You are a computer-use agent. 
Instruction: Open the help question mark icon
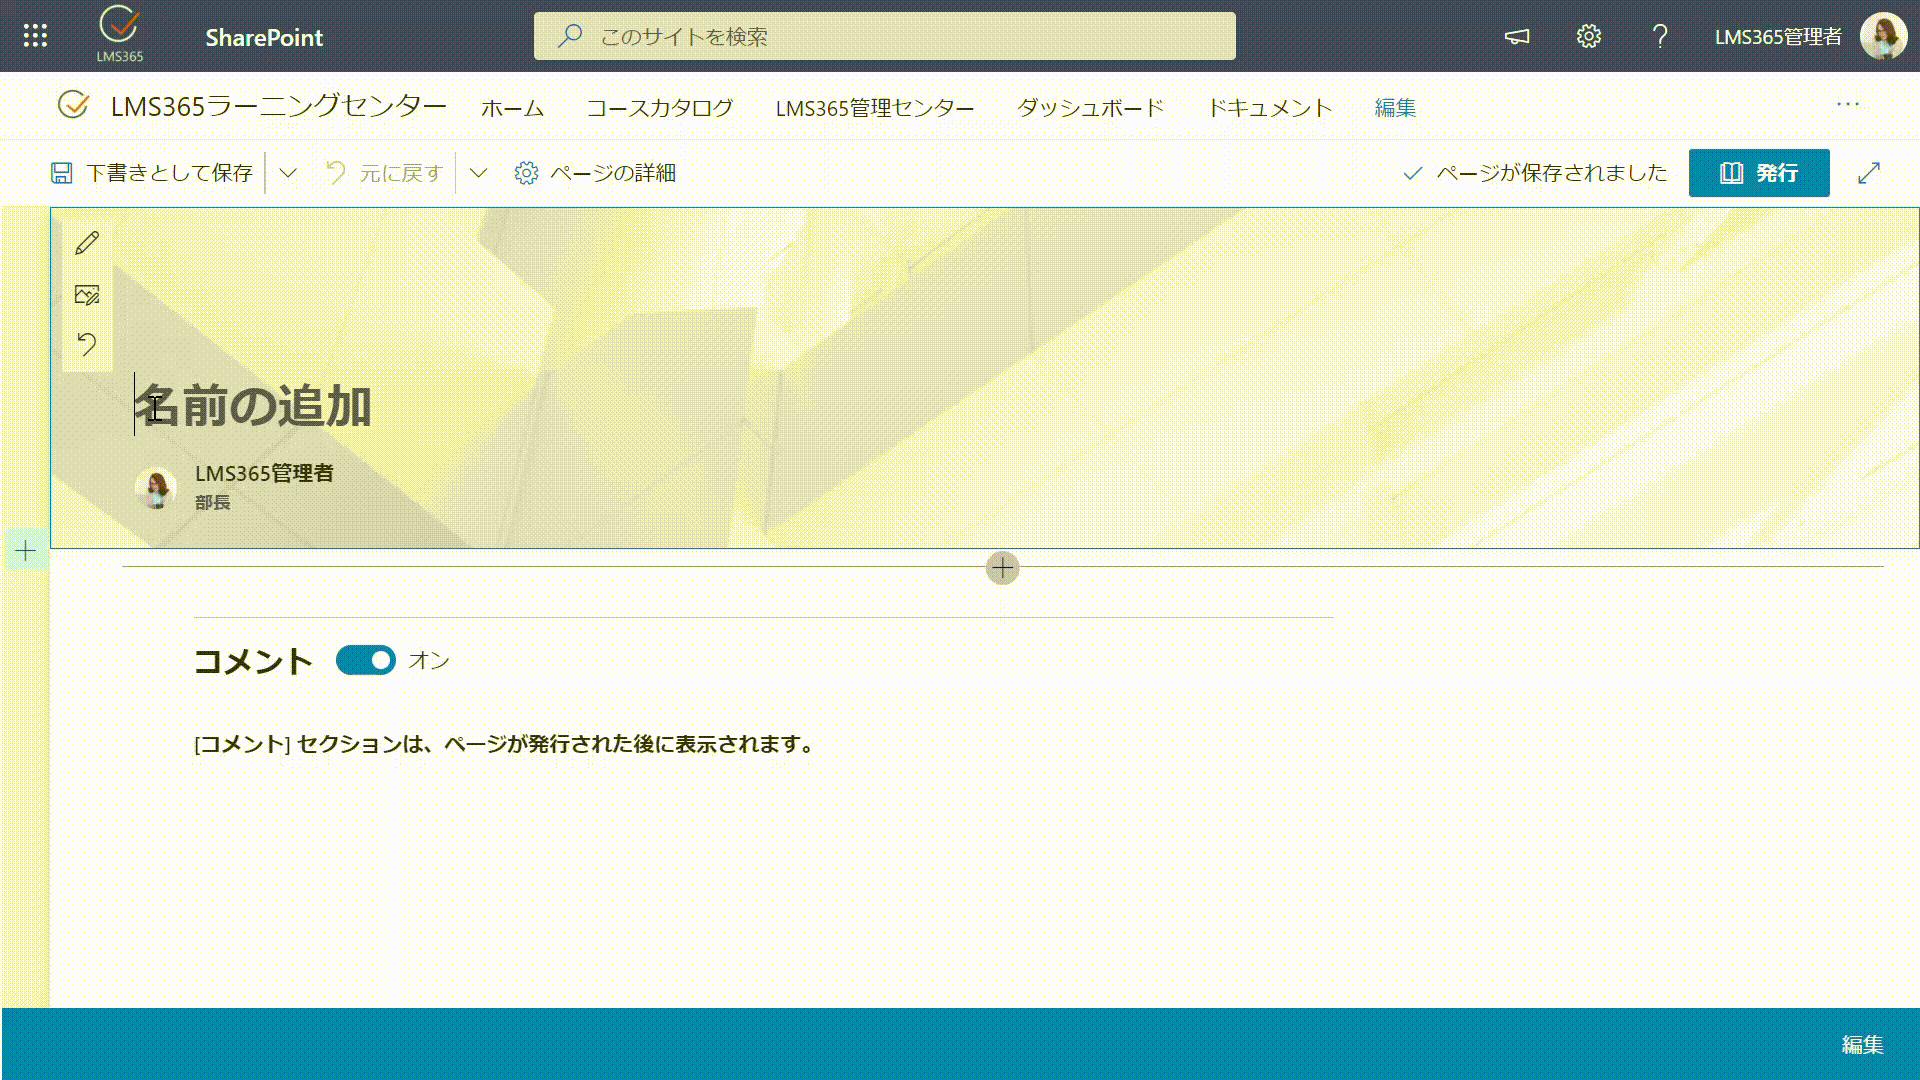tap(1660, 37)
